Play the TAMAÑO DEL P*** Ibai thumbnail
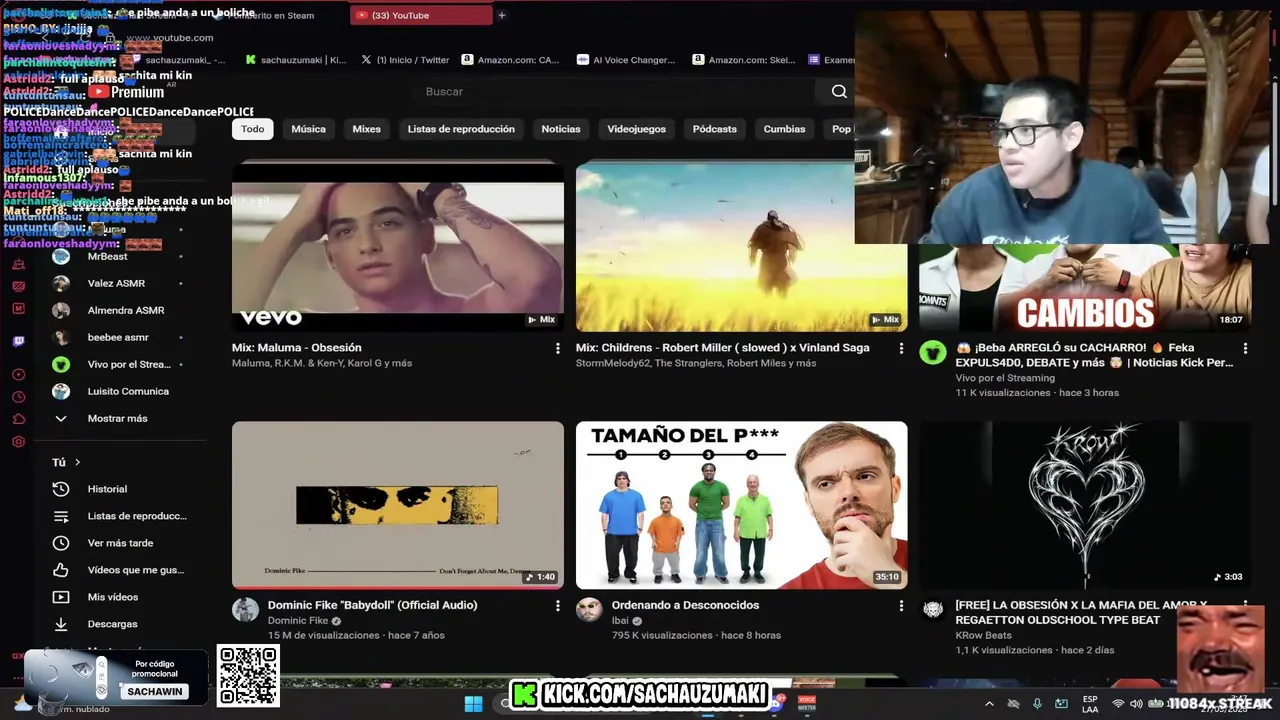Image resolution: width=1280 pixels, height=720 pixels. 742,505
